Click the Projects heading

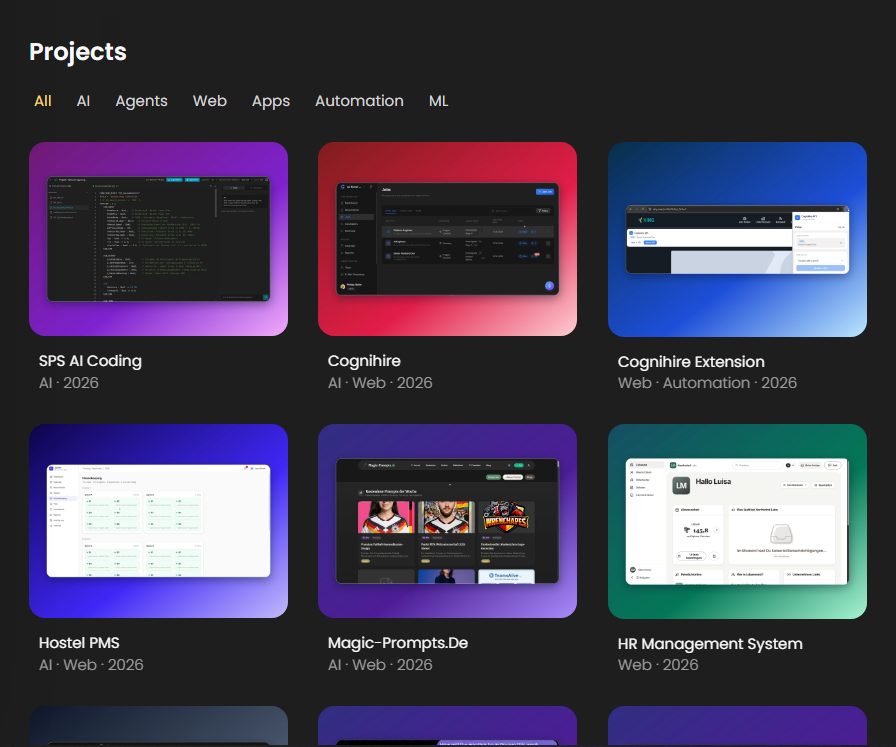78,52
